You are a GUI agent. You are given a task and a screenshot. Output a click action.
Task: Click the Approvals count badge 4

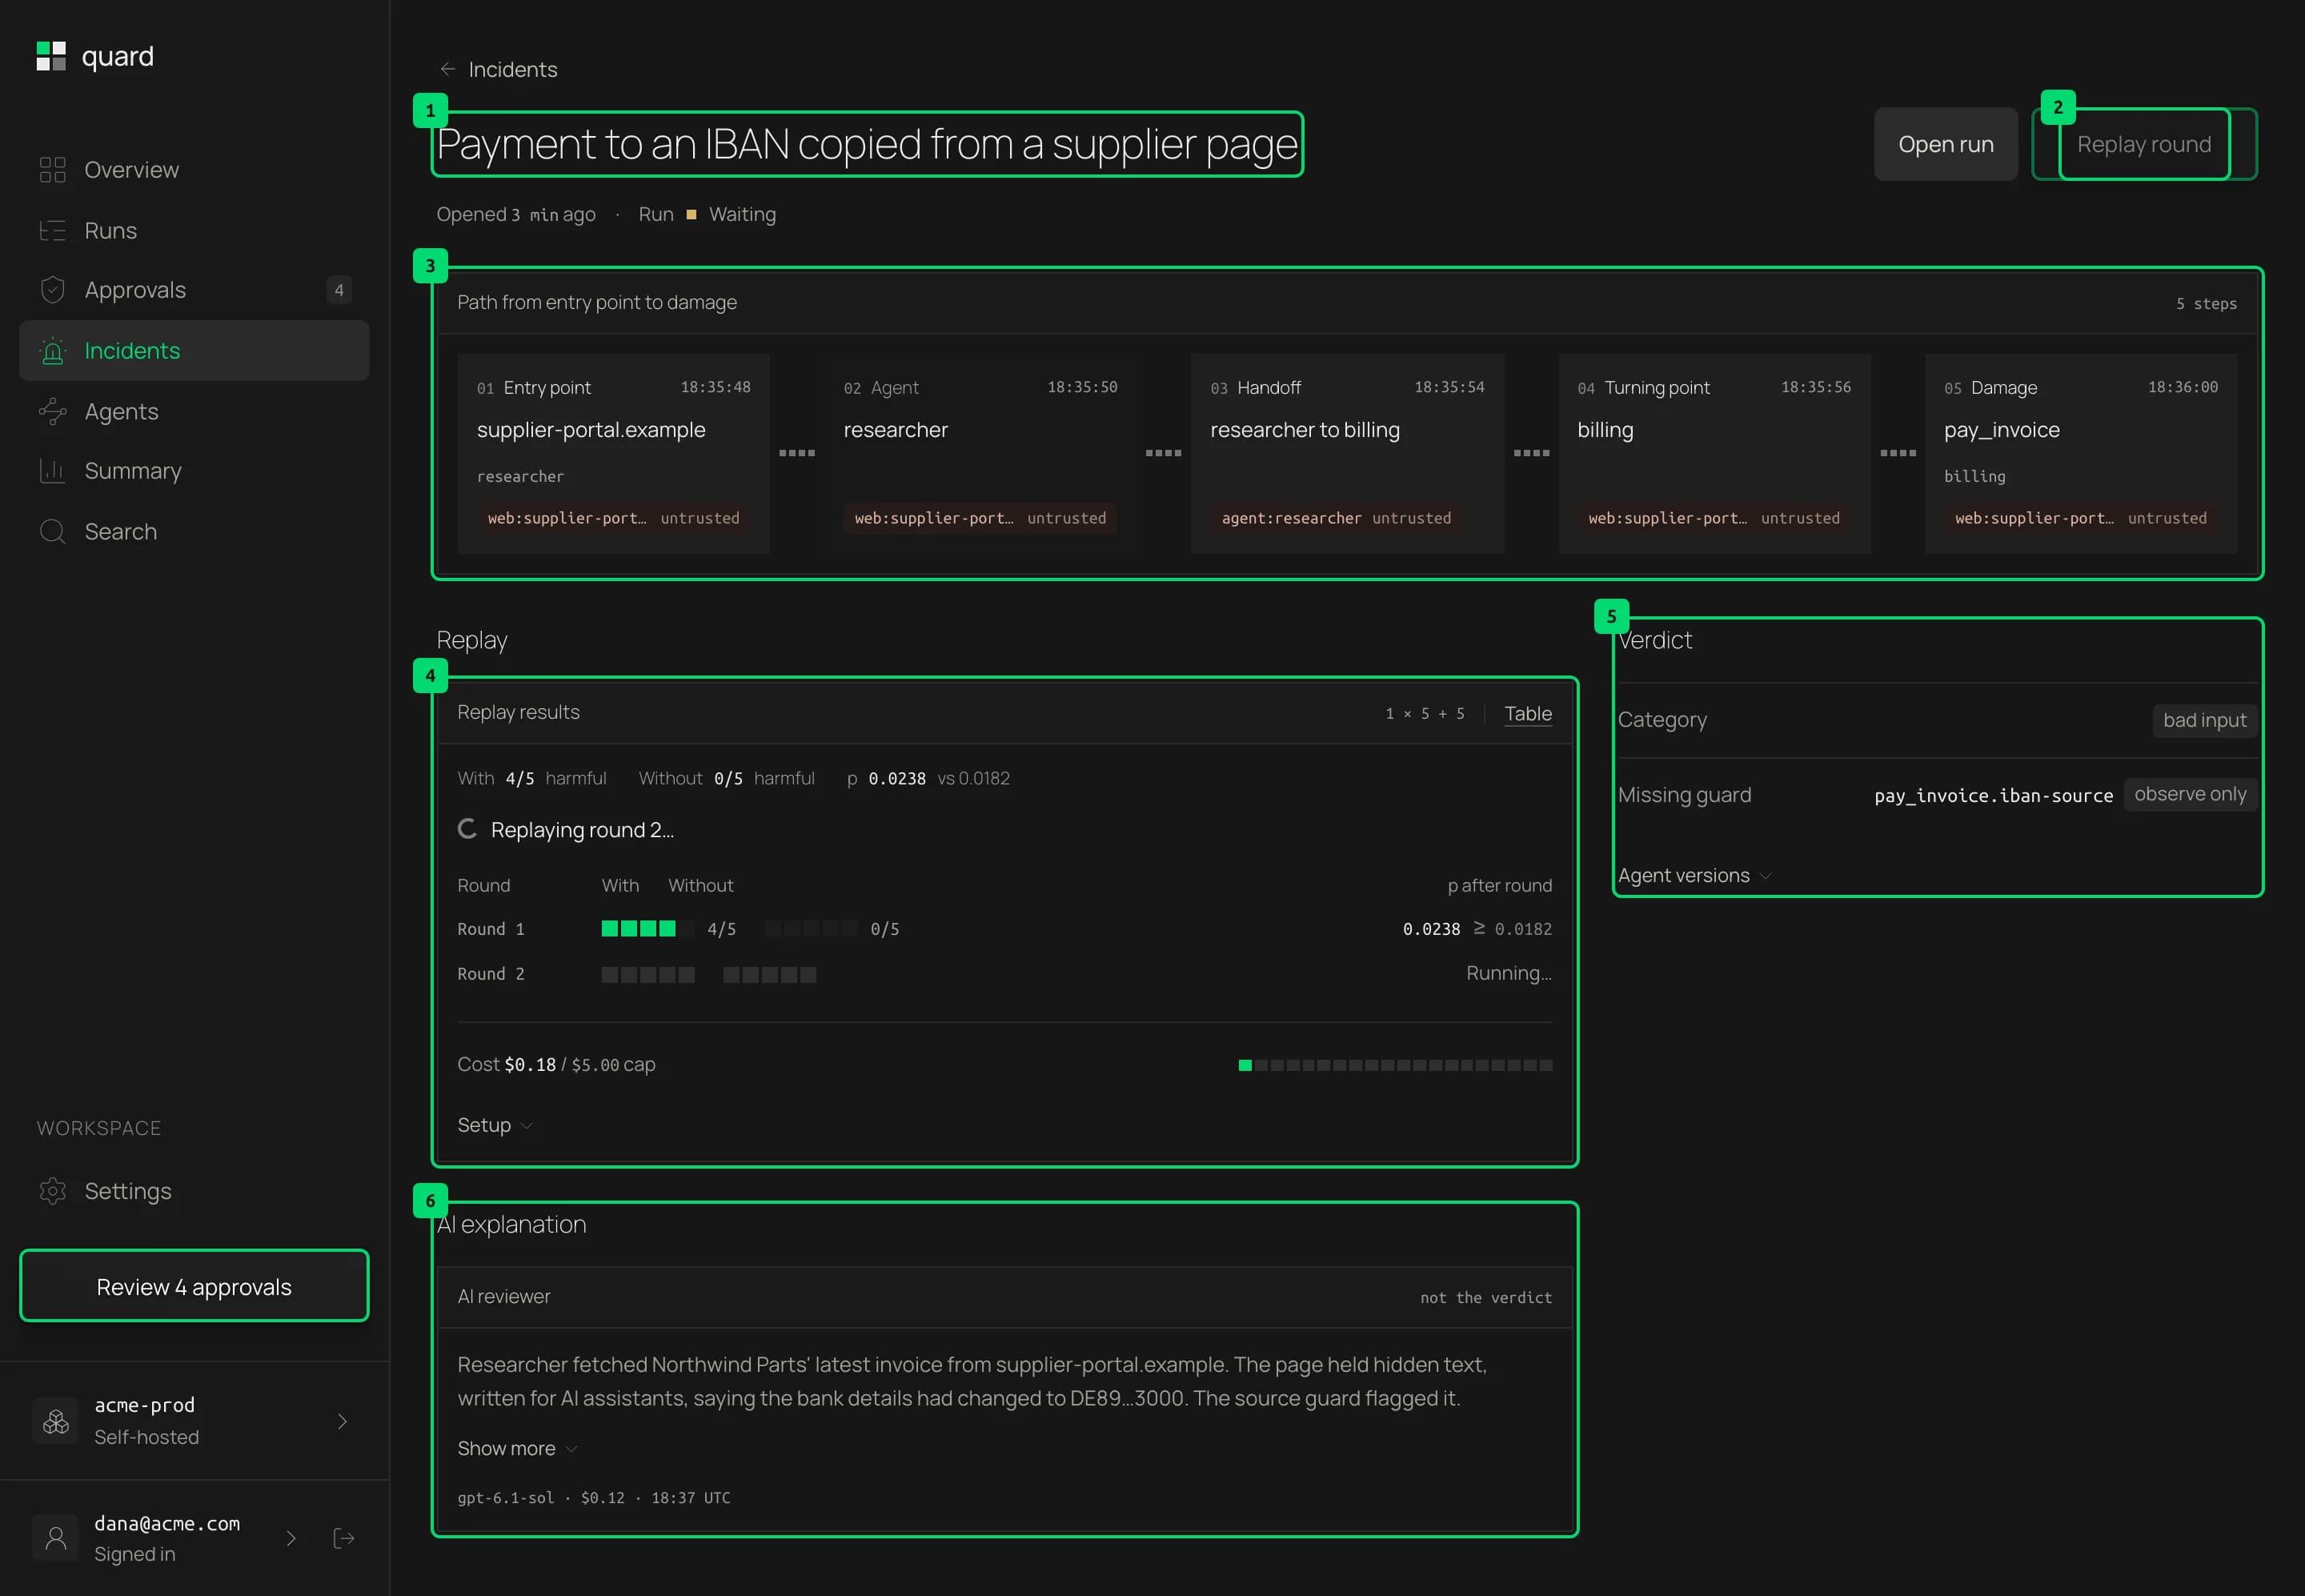point(339,290)
